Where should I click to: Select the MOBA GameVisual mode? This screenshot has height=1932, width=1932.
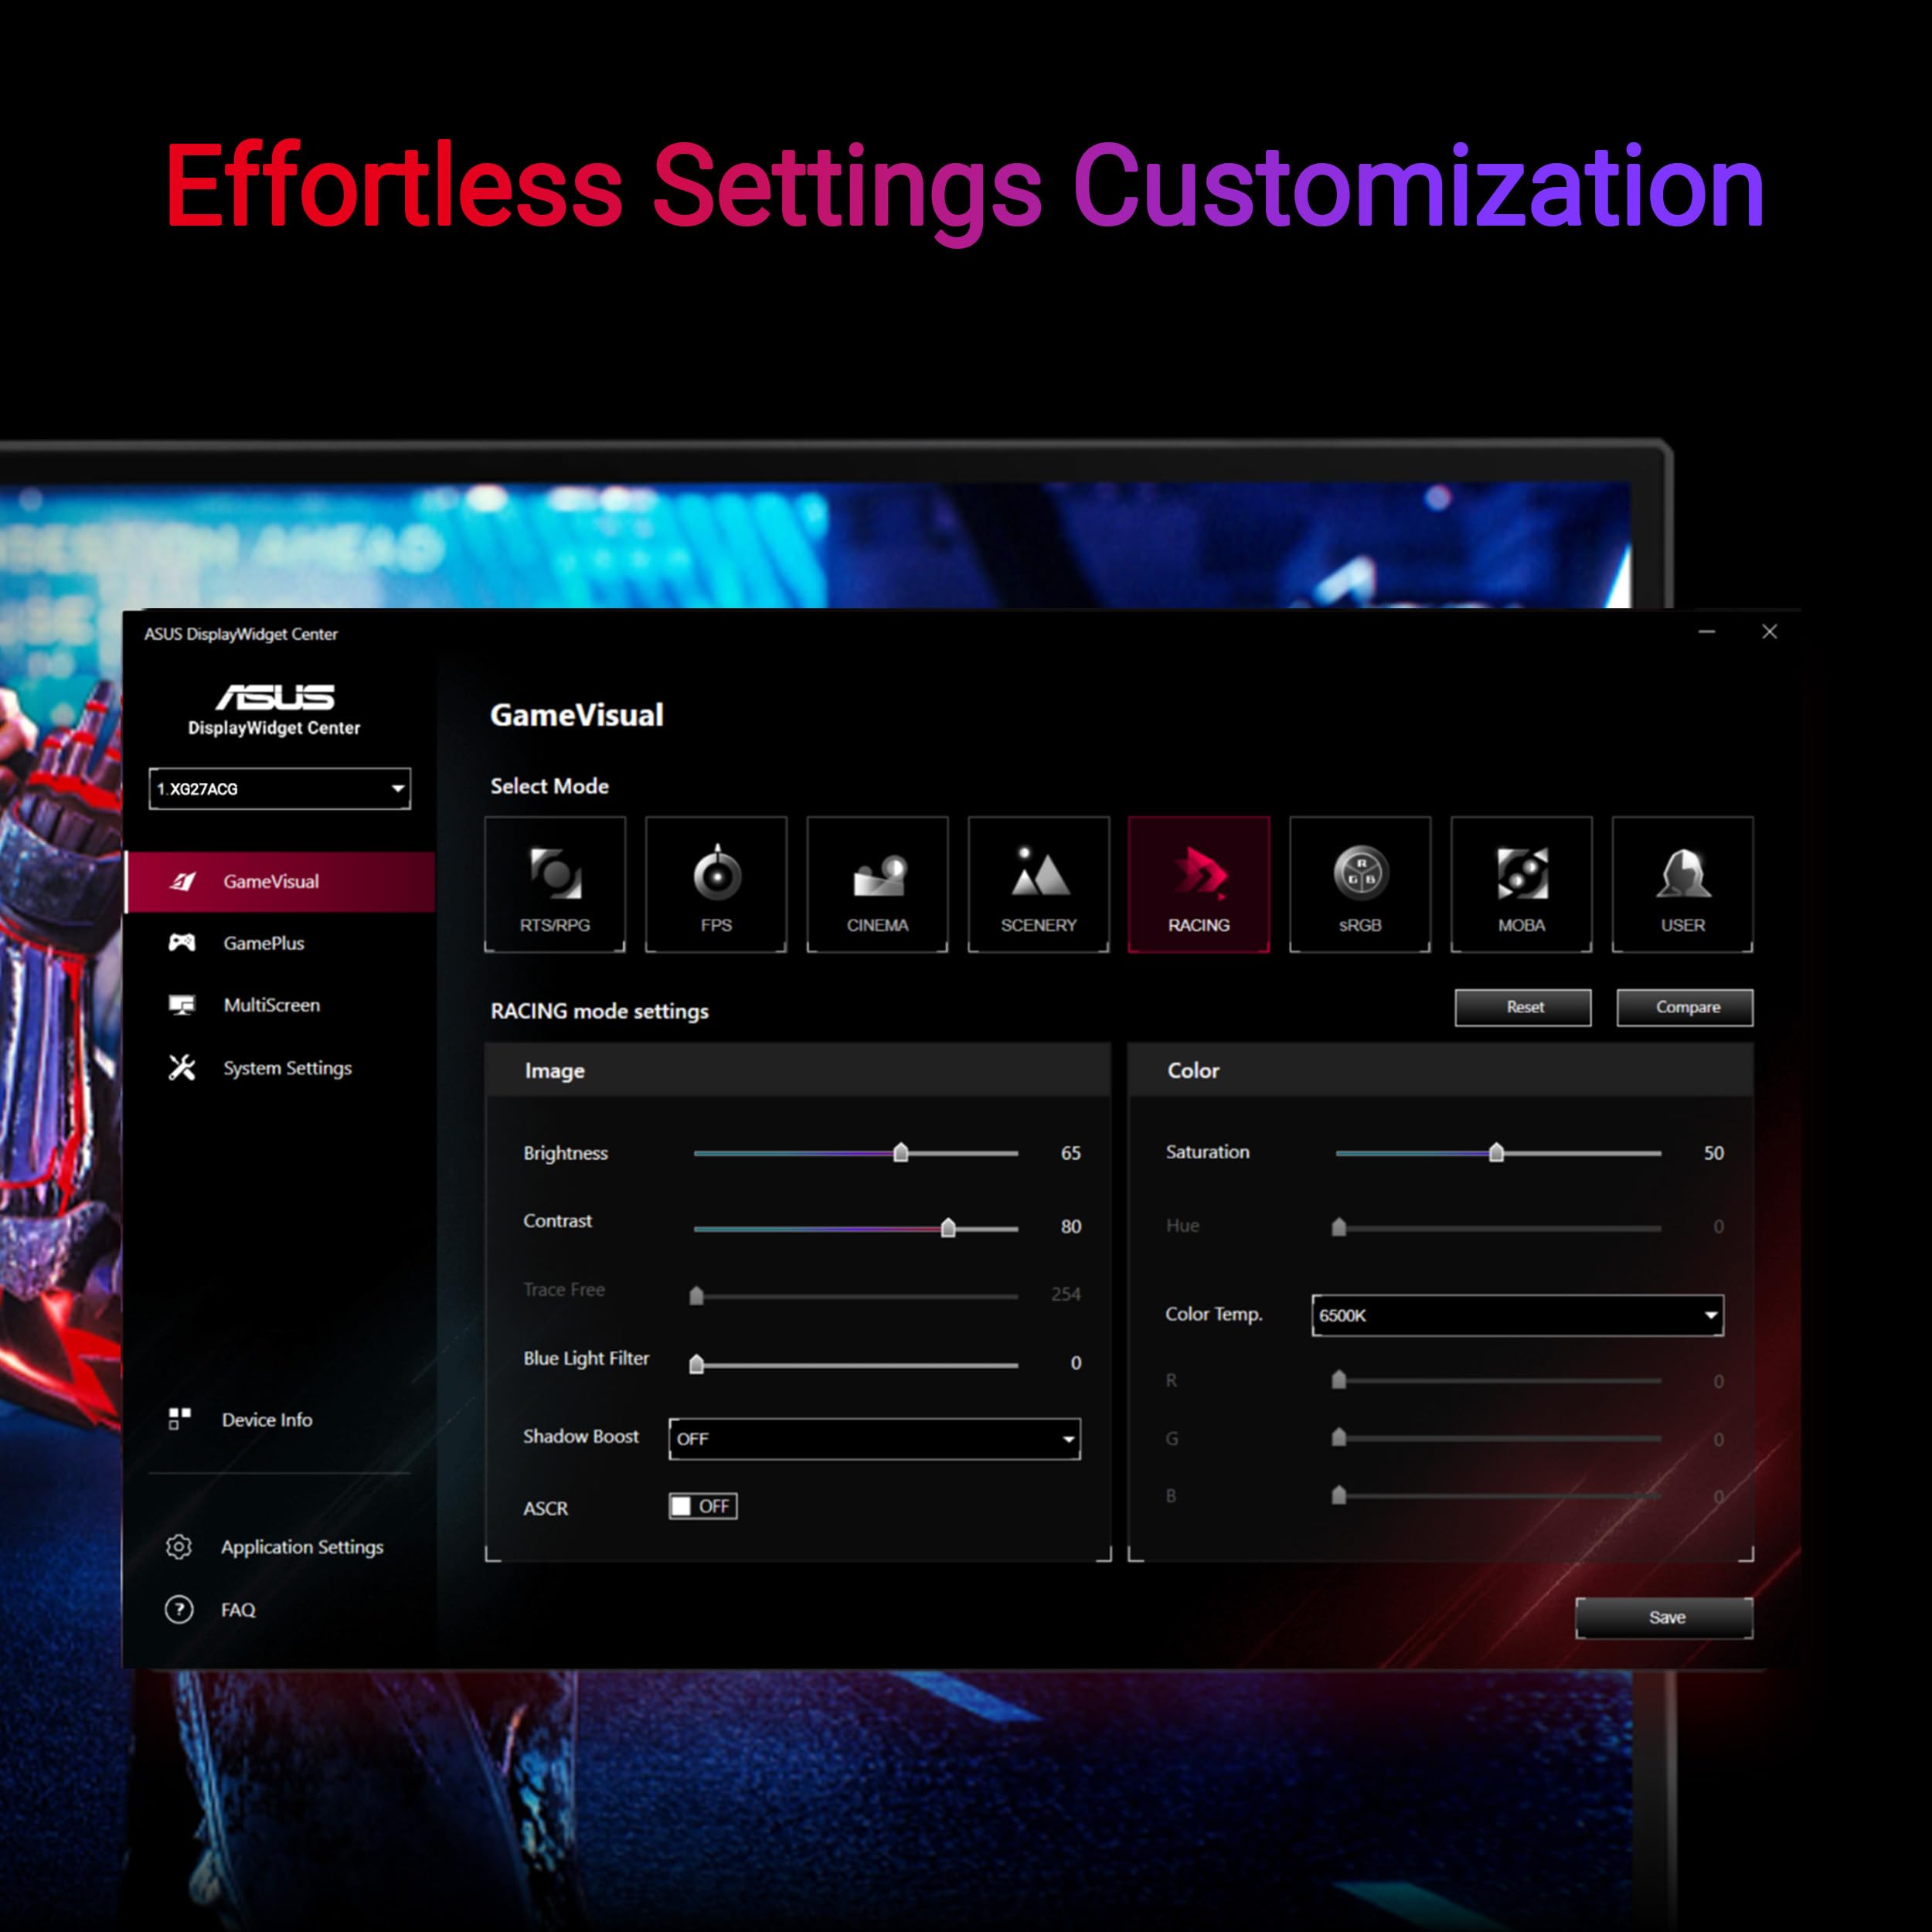click(1516, 879)
